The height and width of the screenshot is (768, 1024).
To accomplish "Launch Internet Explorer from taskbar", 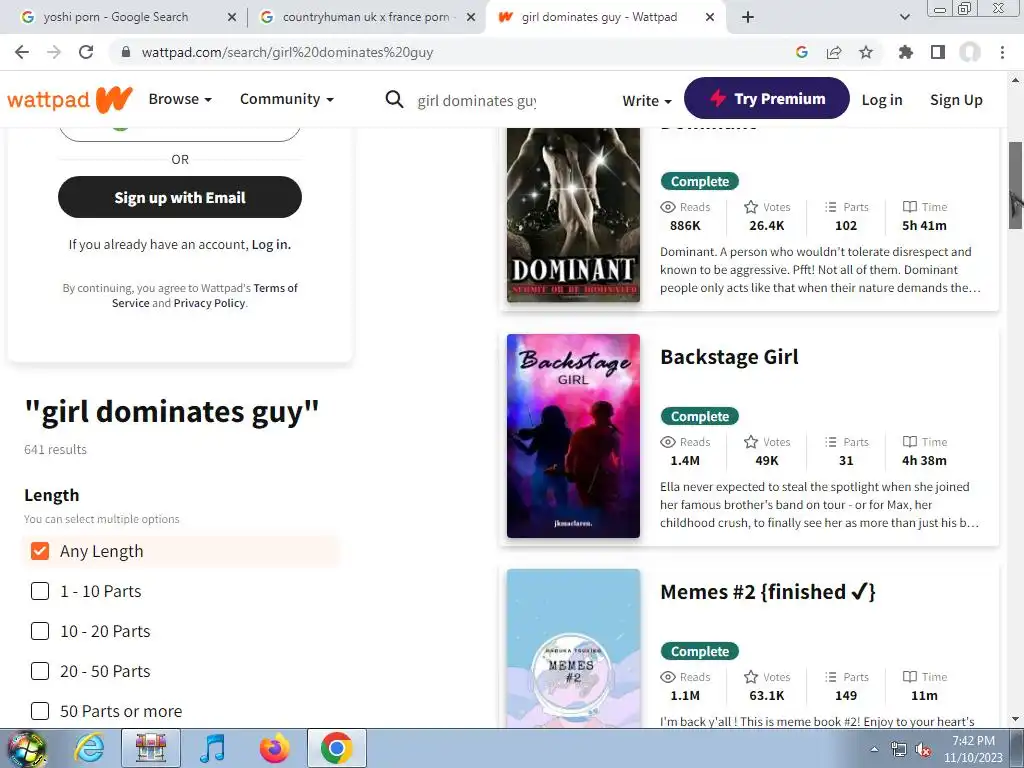I will (89, 748).
